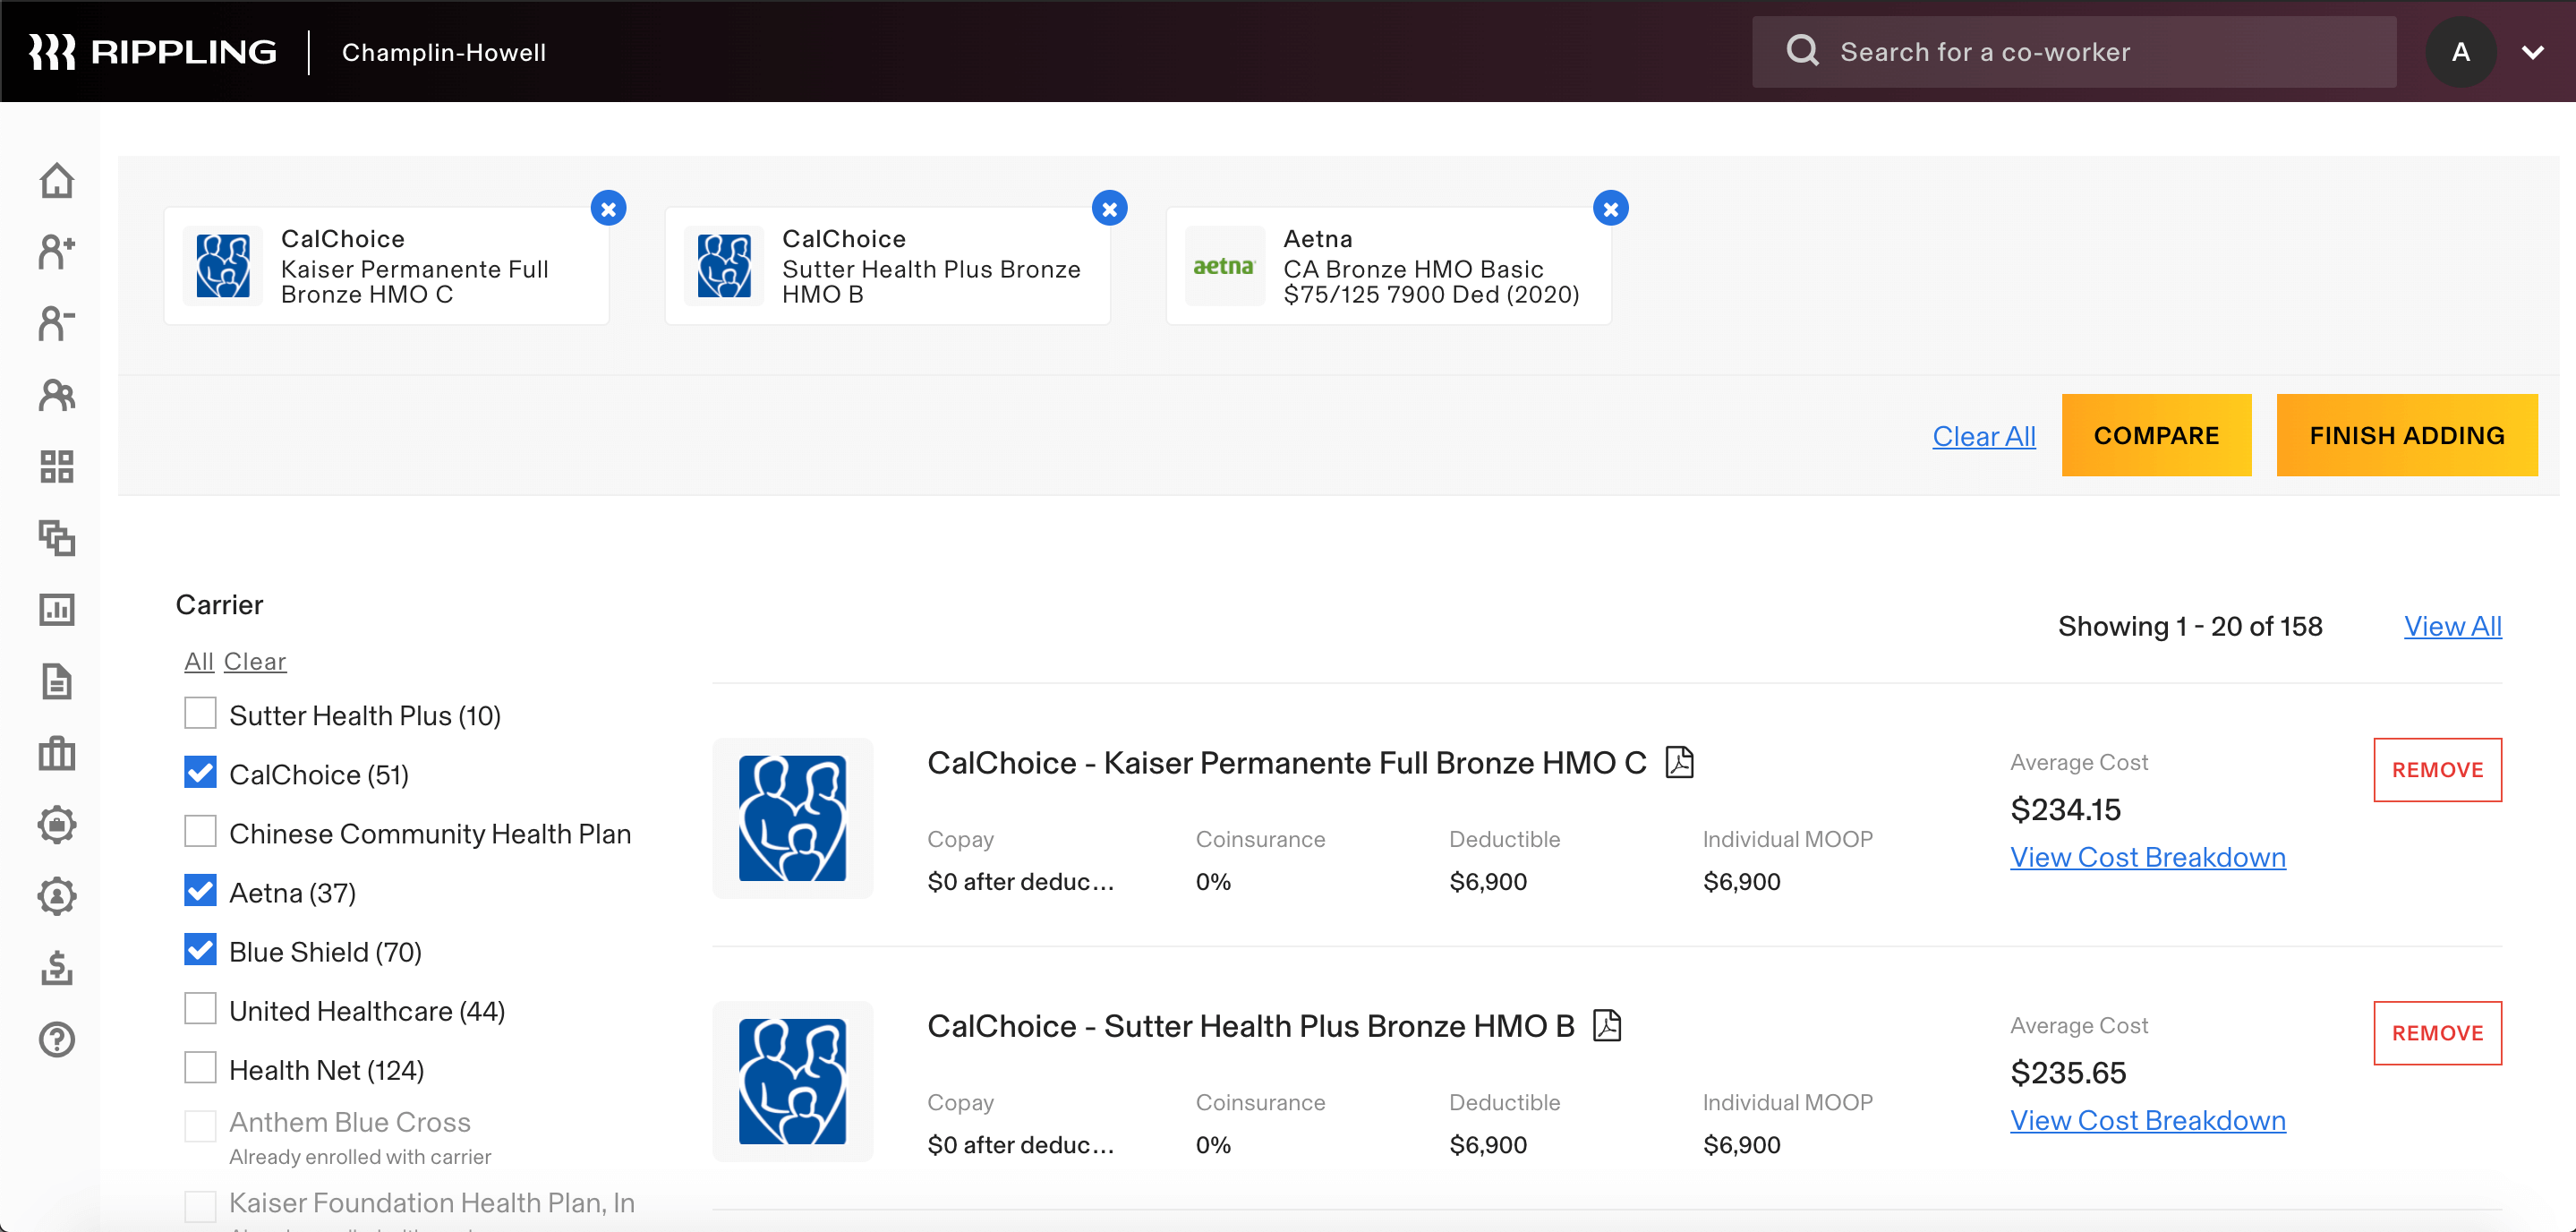
Task: Click the Carrier filter heading
Action: 219,605
